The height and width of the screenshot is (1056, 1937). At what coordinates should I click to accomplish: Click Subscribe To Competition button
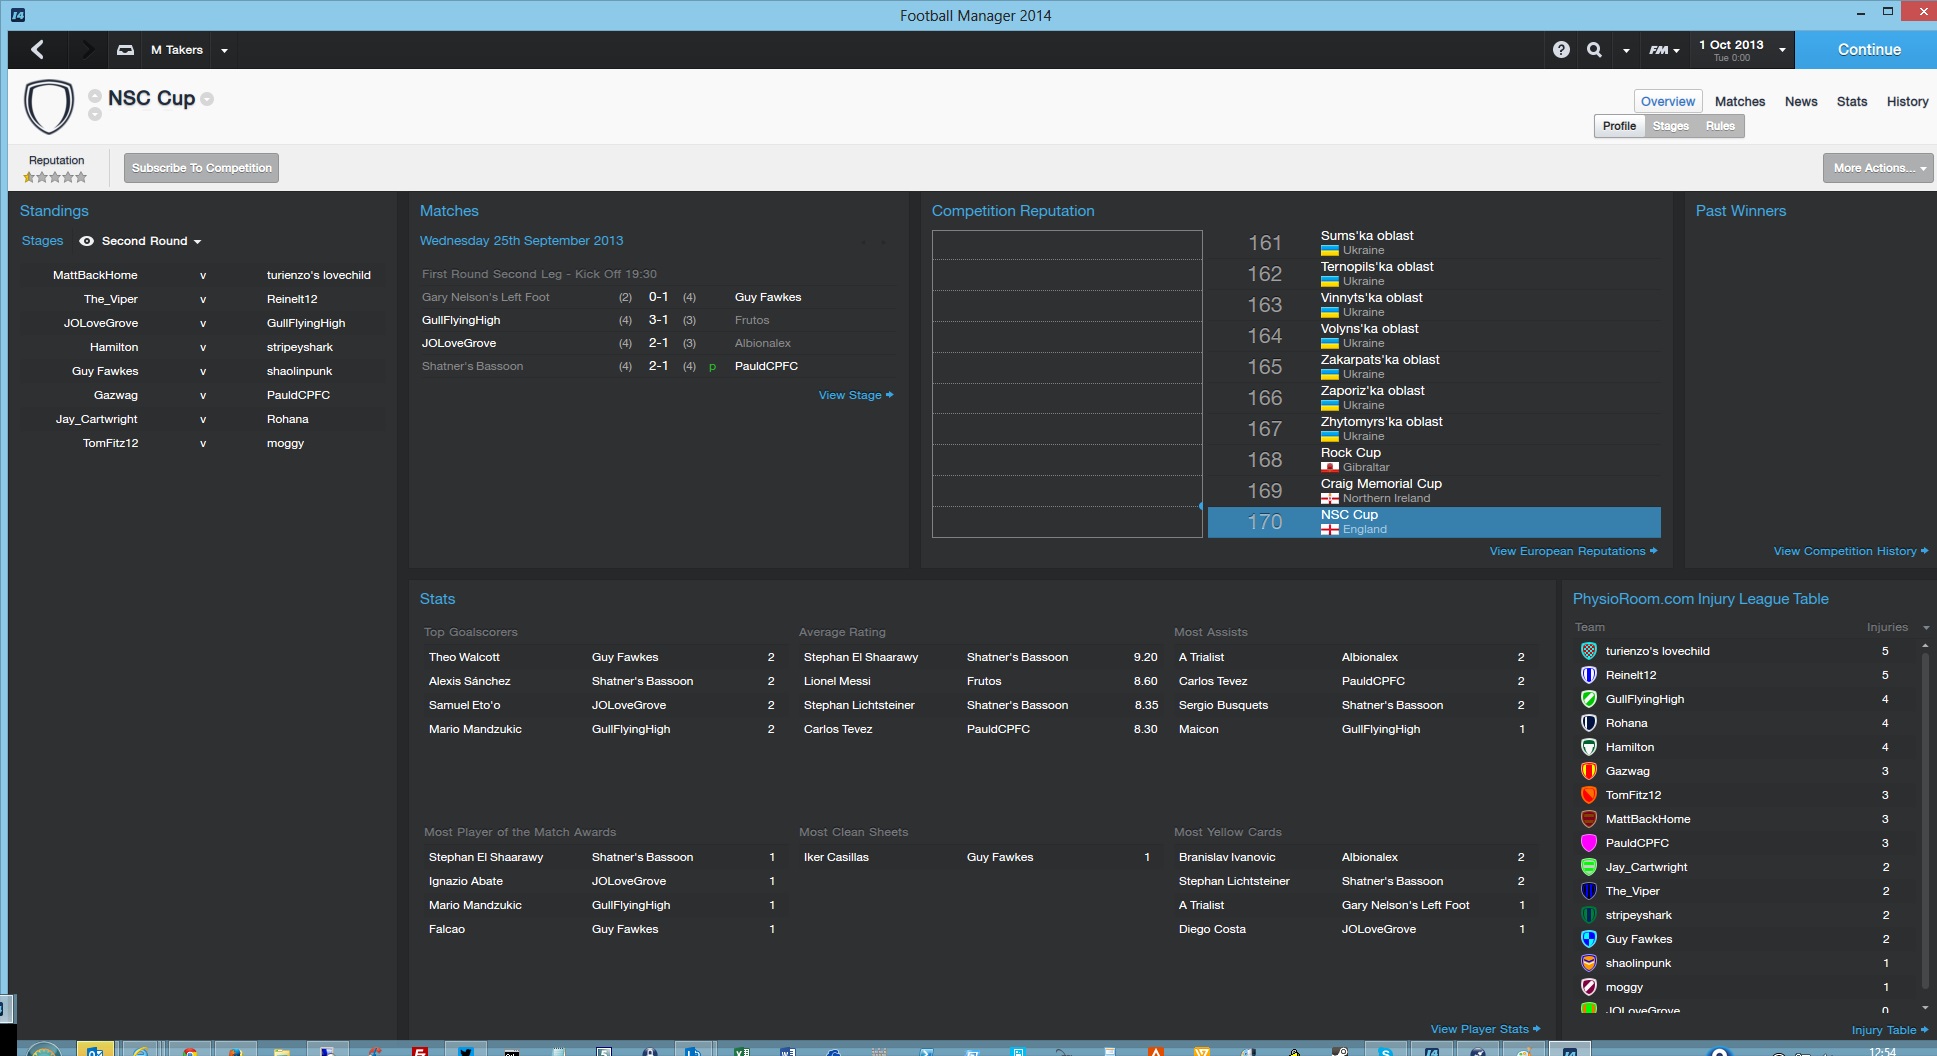(201, 168)
